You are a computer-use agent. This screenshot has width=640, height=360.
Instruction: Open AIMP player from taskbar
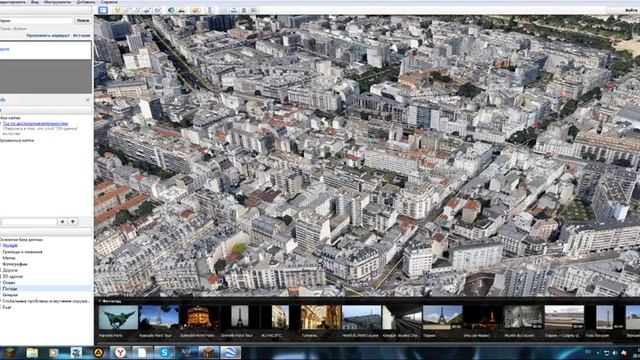point(98,352)
